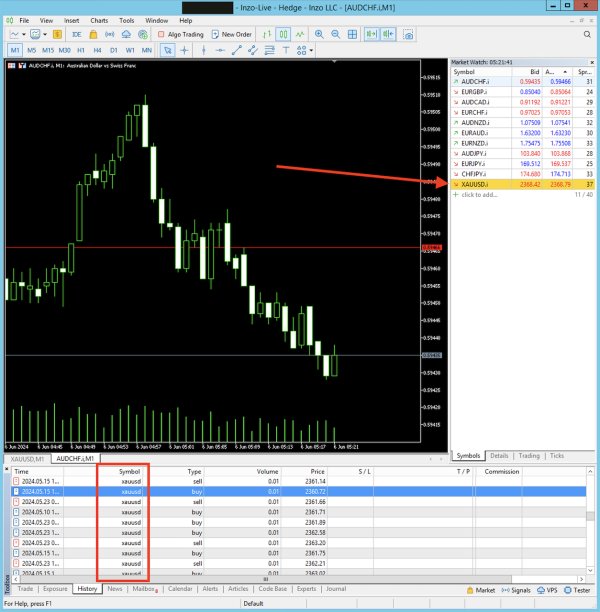Select XAUUSD.i in Market Watch
Screen dimensions: 600x612
click(x=522, y=184)
